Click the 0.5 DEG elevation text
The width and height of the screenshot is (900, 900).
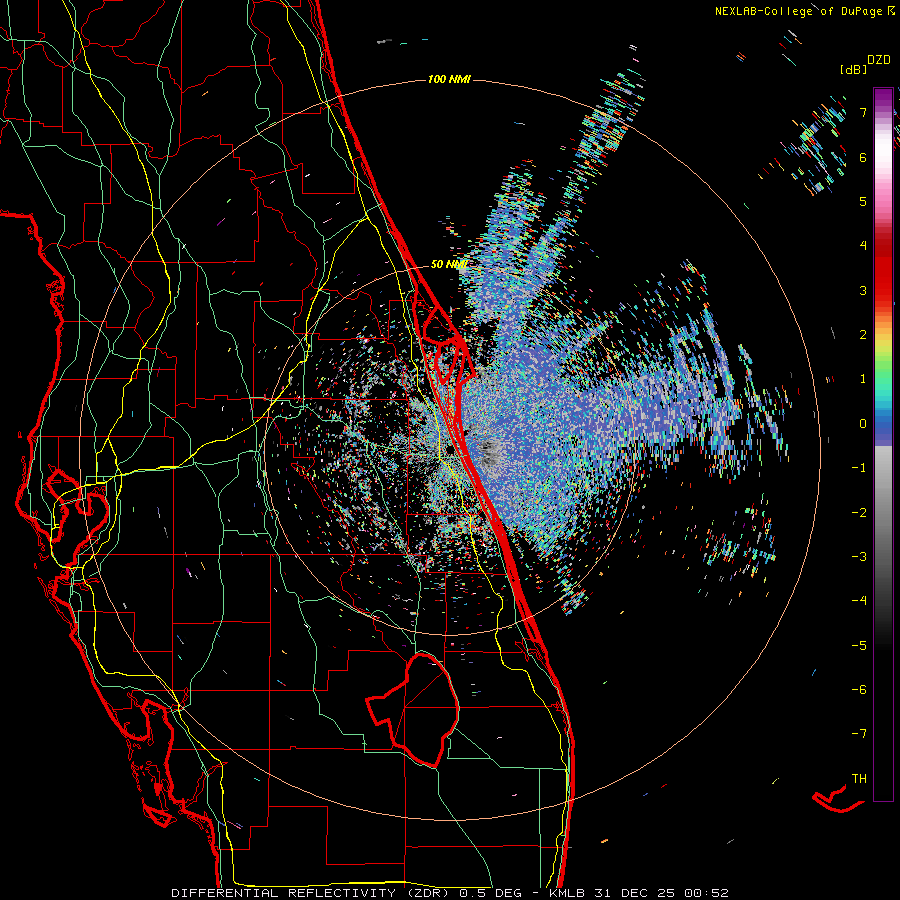click(491, 893)
